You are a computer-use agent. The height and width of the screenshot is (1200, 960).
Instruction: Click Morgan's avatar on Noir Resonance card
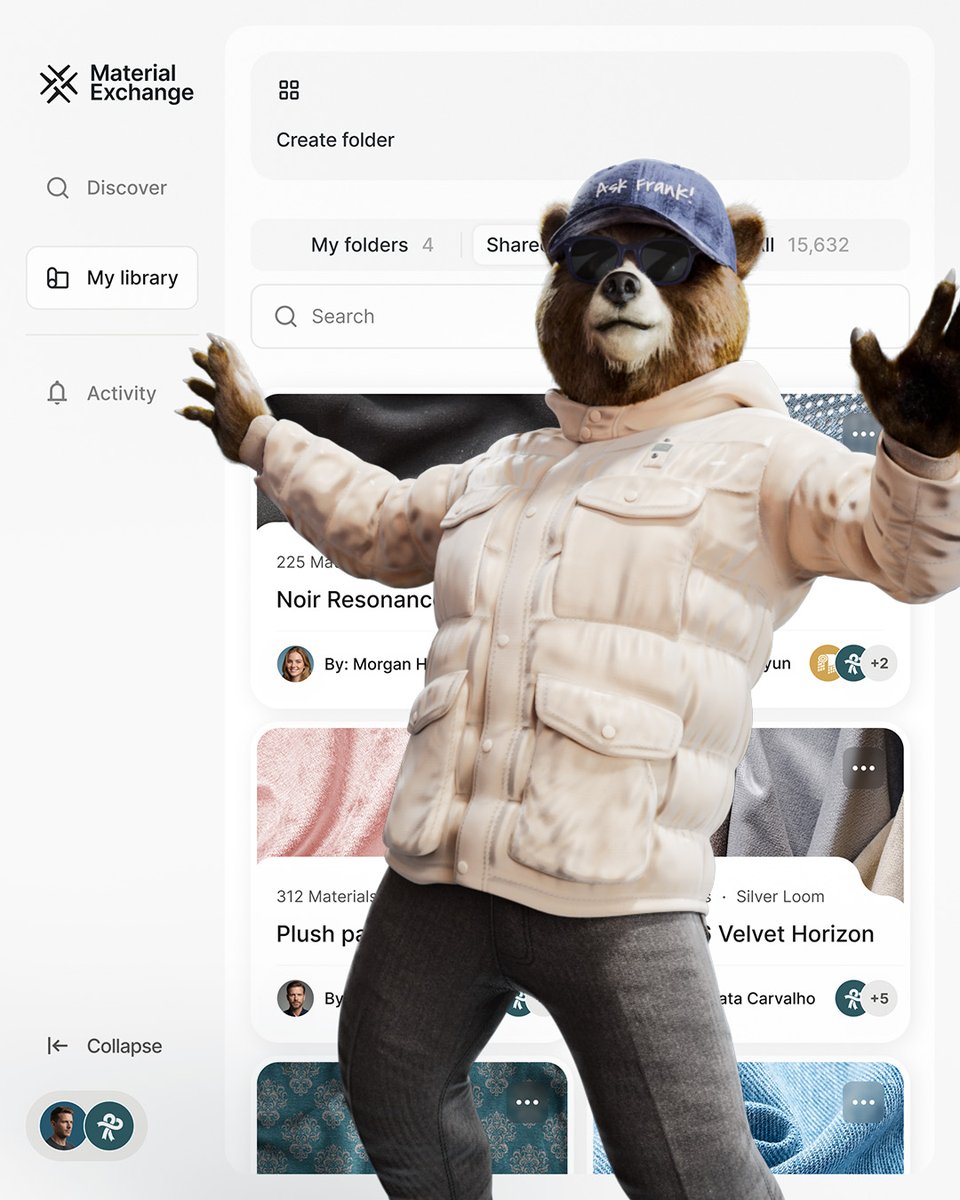(x=295, y=664)
